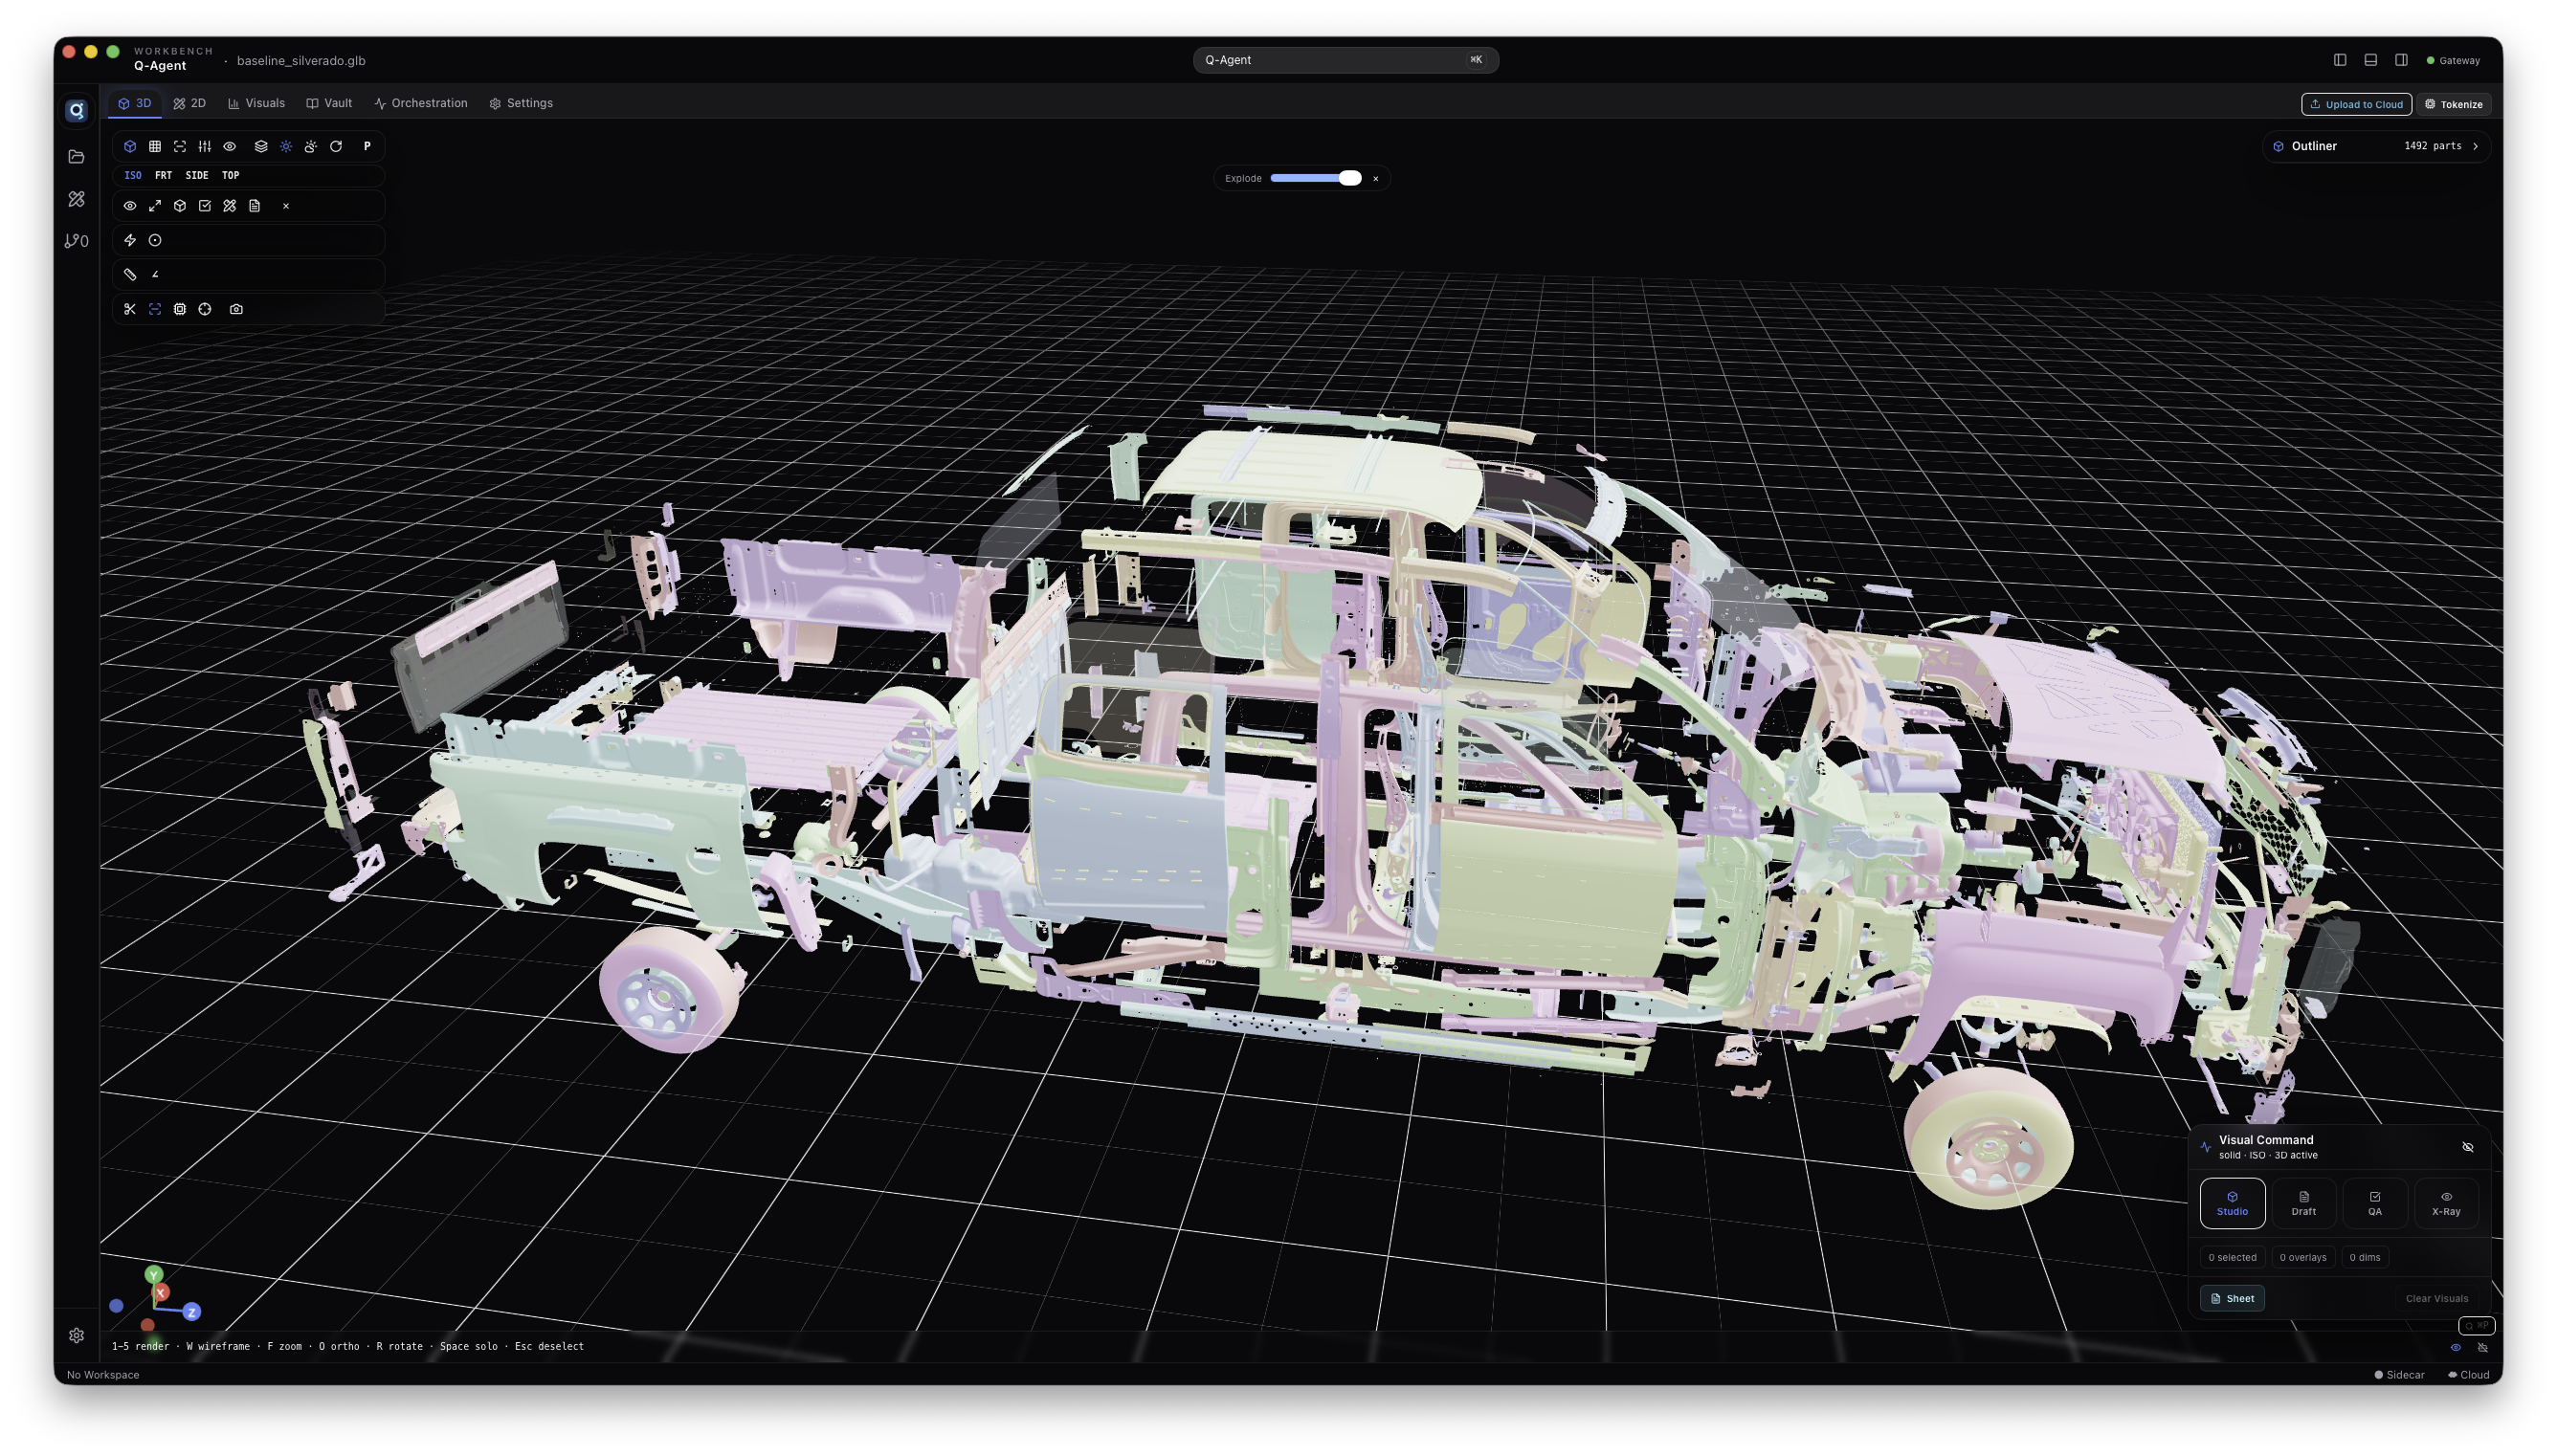Click the git branch icon in left sidebar
Viewport: 2557px width, 1456px height.
coord(76,241)
